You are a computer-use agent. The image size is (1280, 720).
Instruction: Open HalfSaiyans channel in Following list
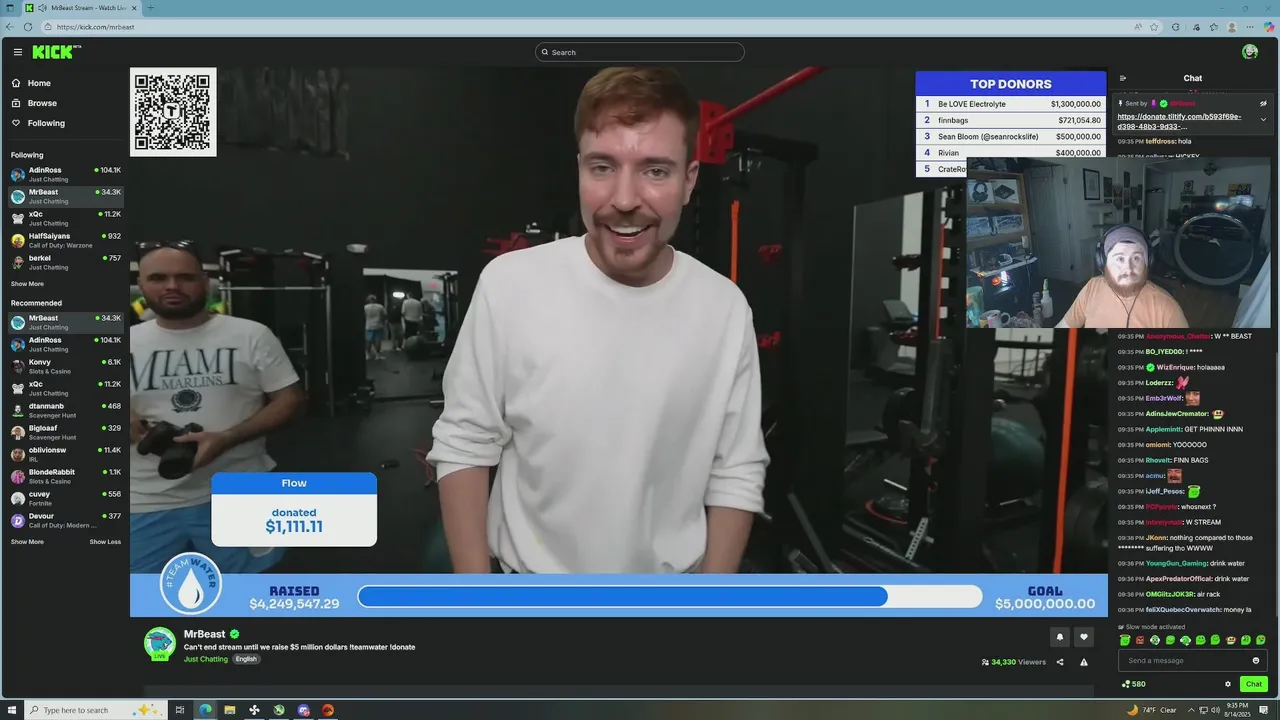[66, 240]
